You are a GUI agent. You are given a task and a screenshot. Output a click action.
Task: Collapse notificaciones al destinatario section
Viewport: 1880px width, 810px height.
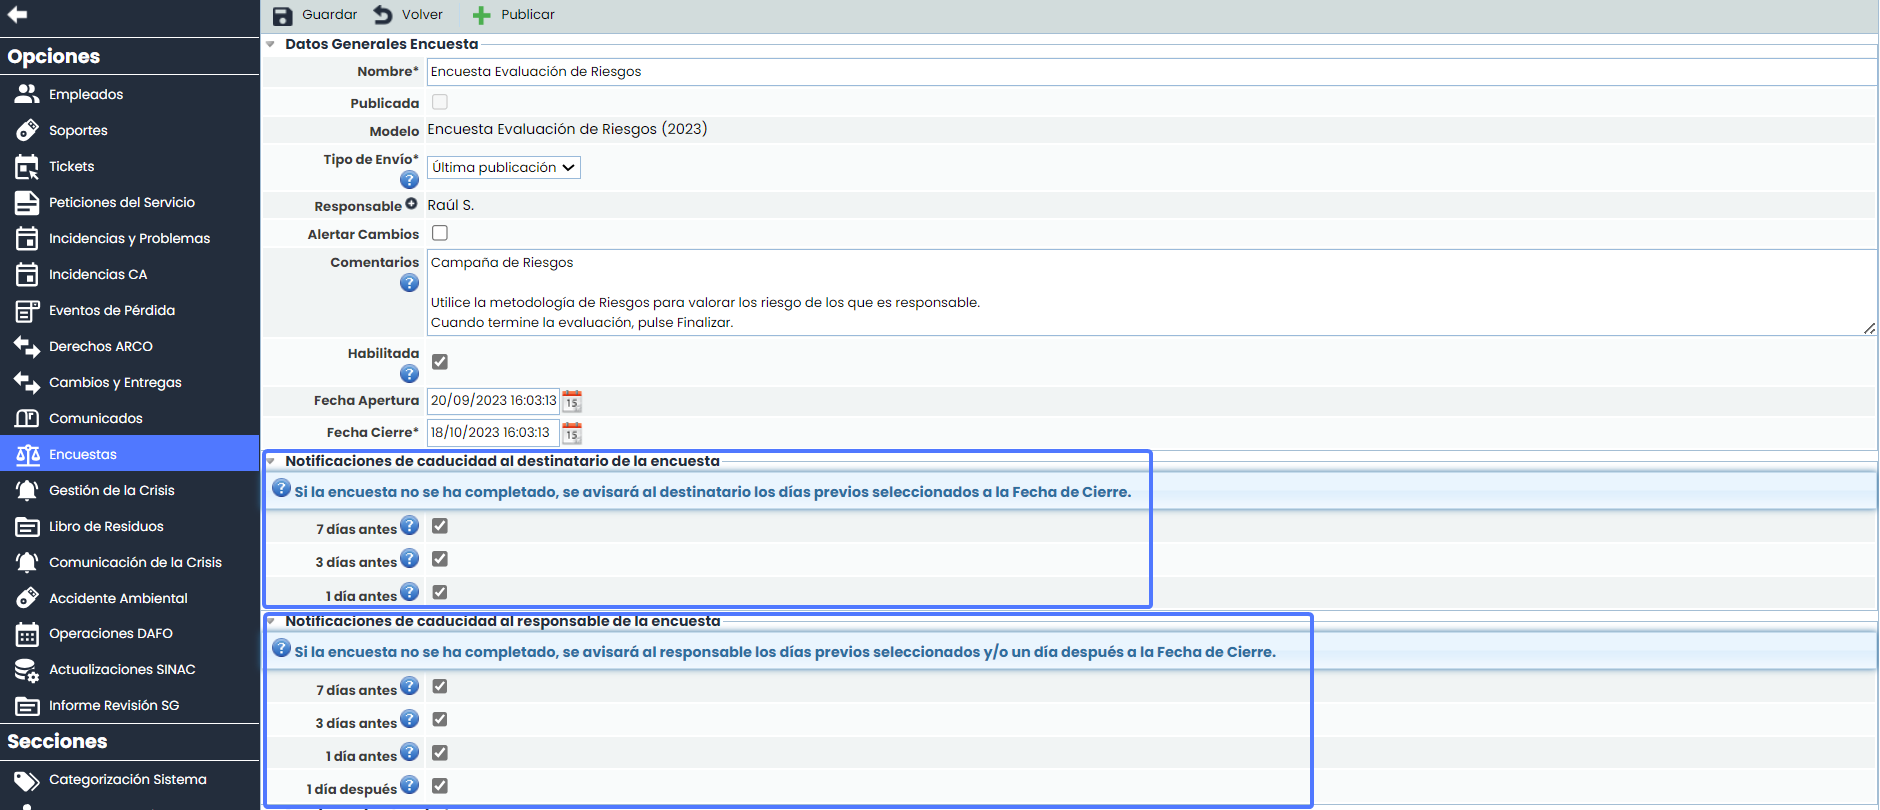click(271, 461)
